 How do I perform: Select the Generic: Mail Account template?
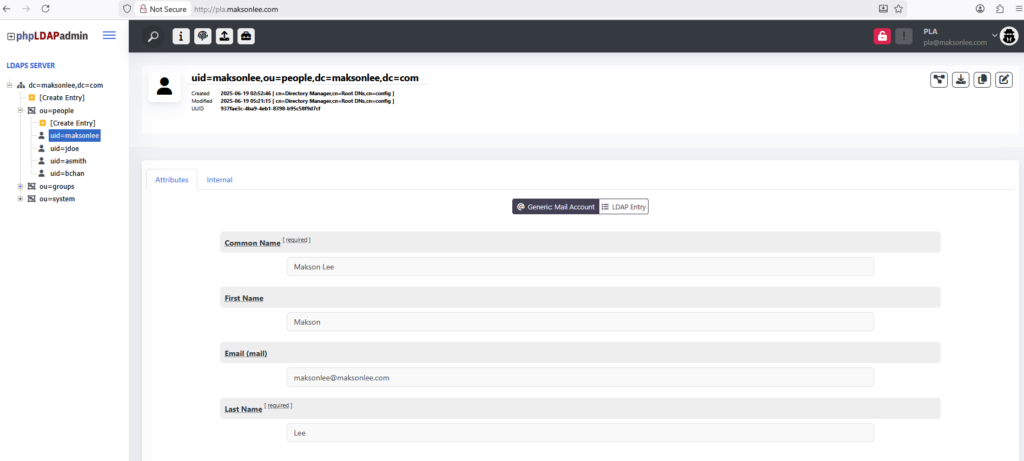point(555,206)
